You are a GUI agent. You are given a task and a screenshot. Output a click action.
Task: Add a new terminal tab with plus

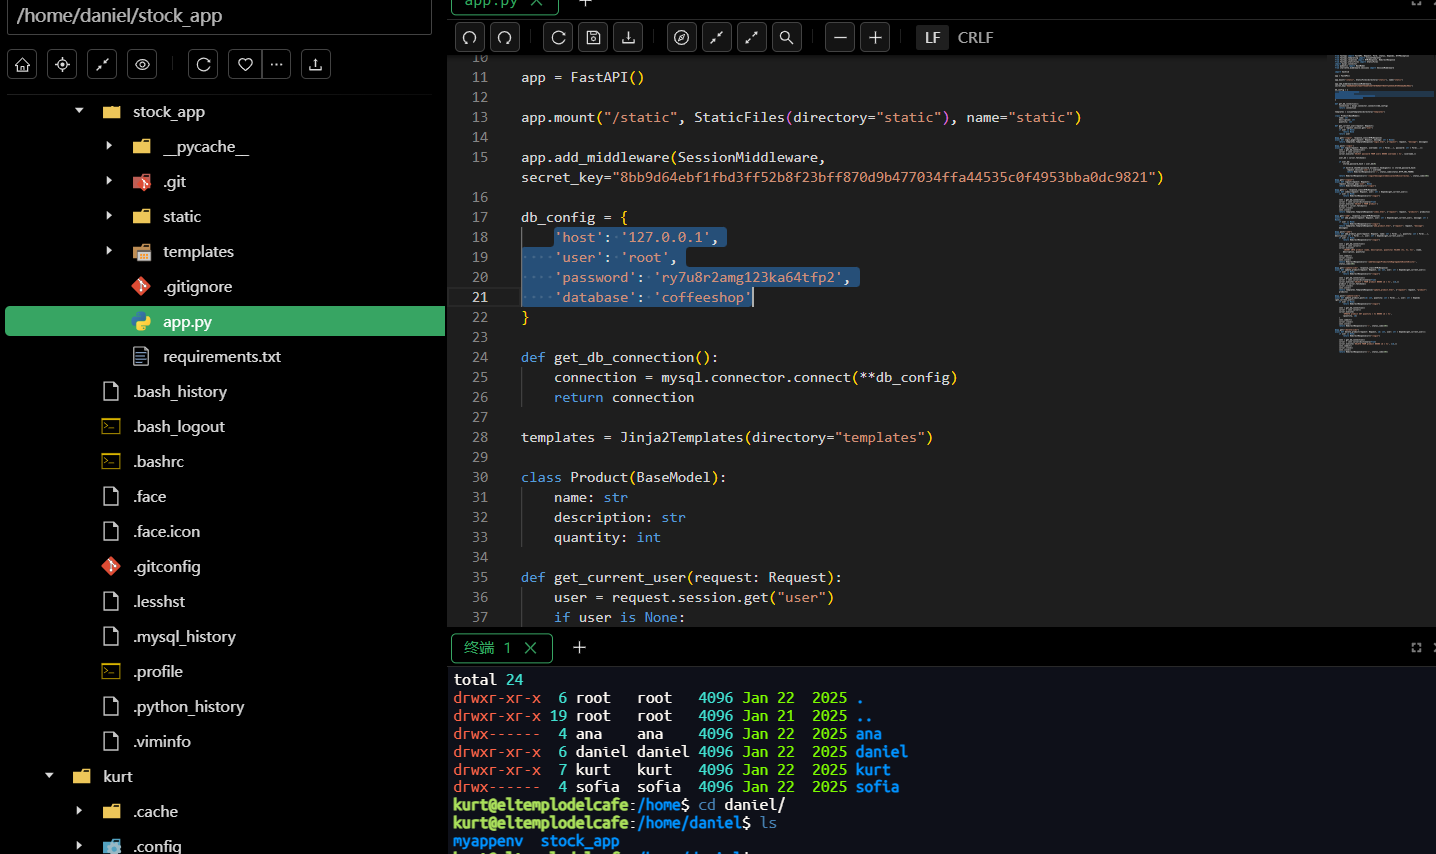579,648
